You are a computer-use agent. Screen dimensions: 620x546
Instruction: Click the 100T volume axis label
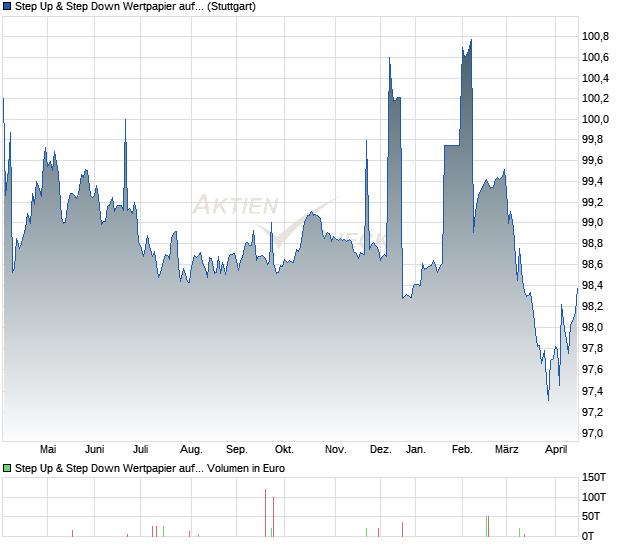(594, 497)
